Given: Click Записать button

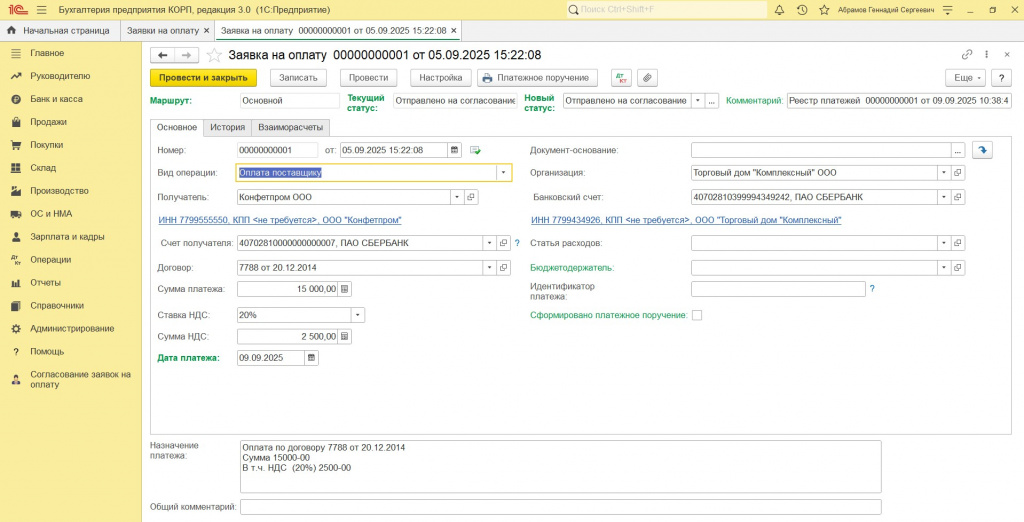Looking at the screenshot, I should [298, 78].
